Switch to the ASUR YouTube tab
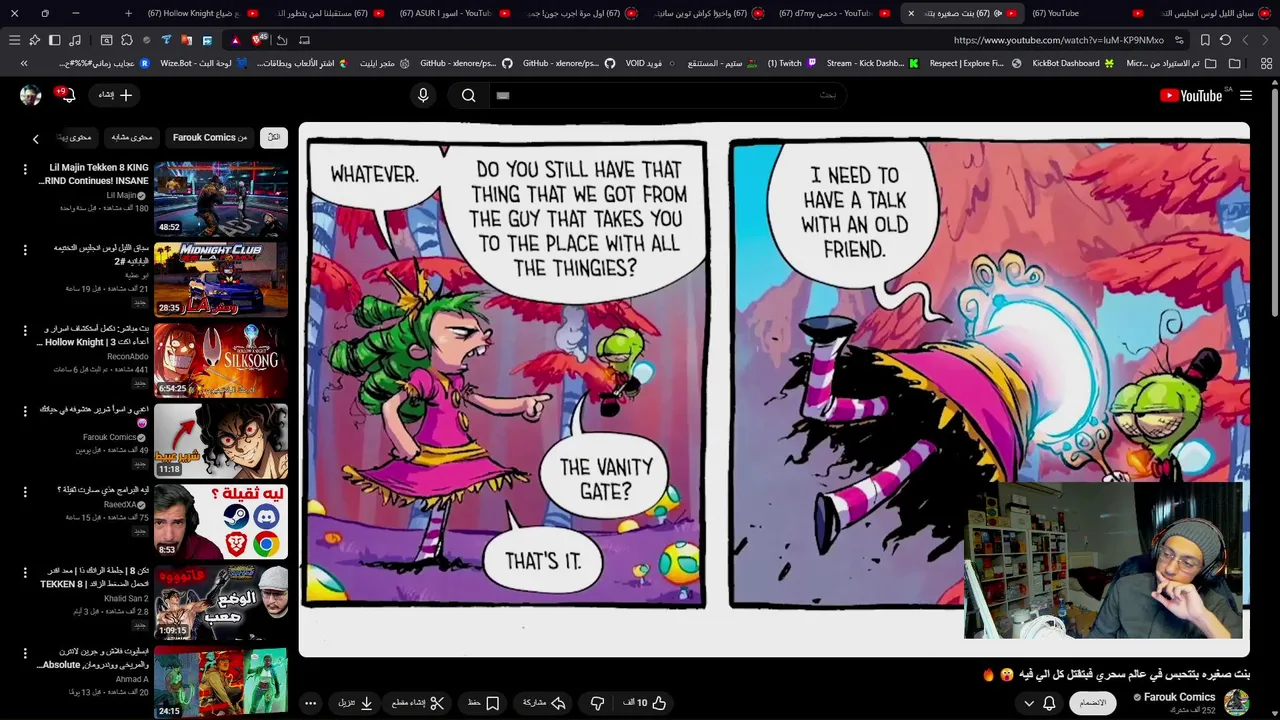The image size is (1280, 720). (x=455, y=13)
